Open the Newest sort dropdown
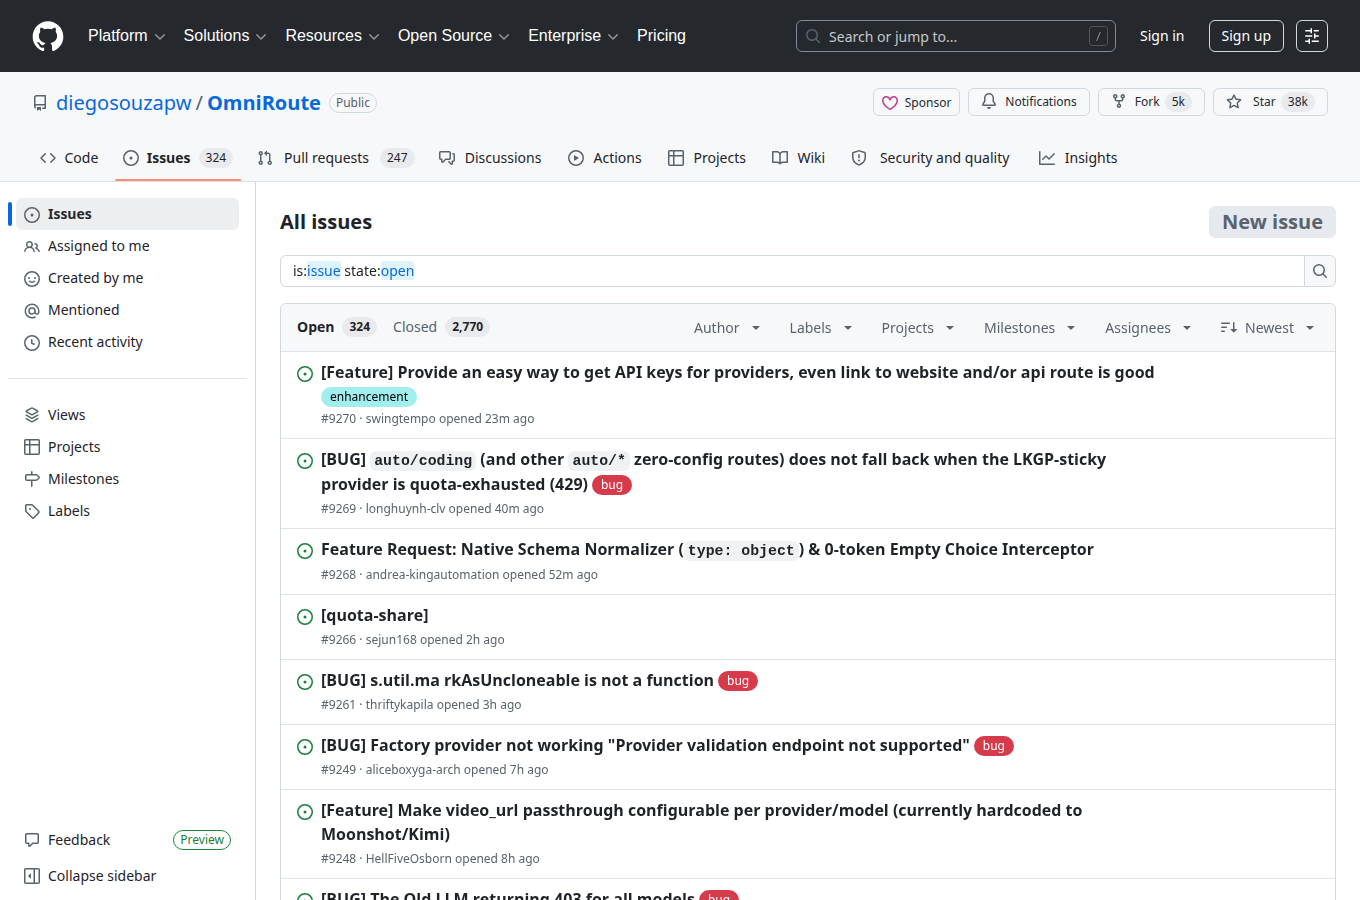Image resolution: width=1360 pixels, height=900 pixels. click(x=1267, y=328)
